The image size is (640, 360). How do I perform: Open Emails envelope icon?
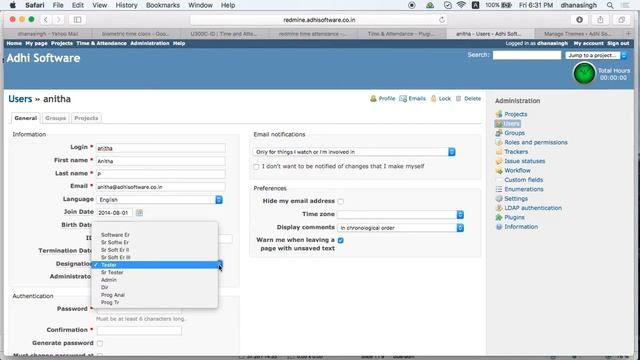(403, 98)
